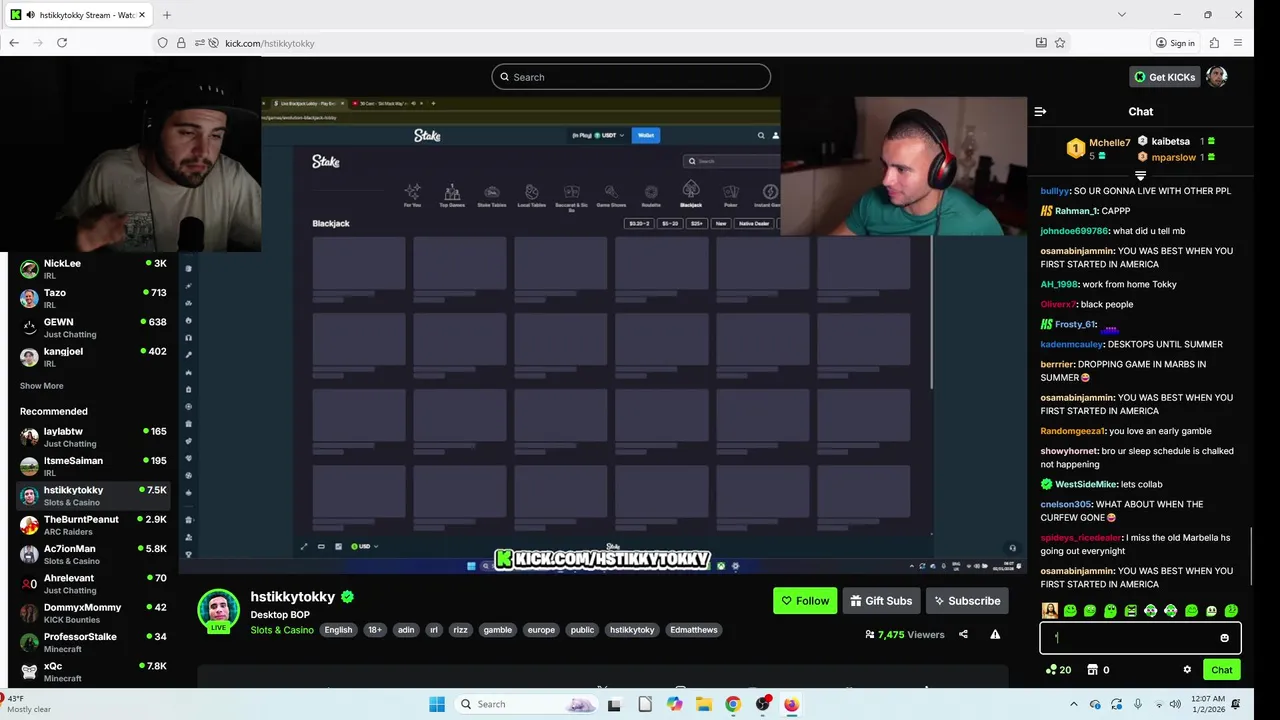
Task: Report the stream via warning icon
Action: point(995,634)
